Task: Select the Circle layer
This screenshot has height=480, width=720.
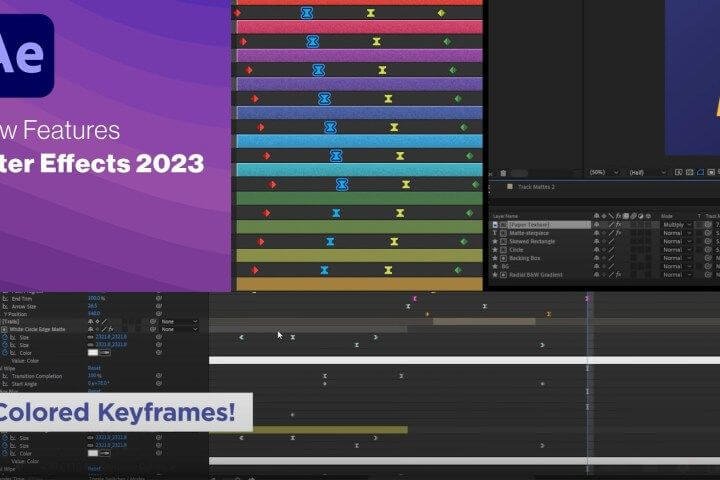Action: pos(517,250)
